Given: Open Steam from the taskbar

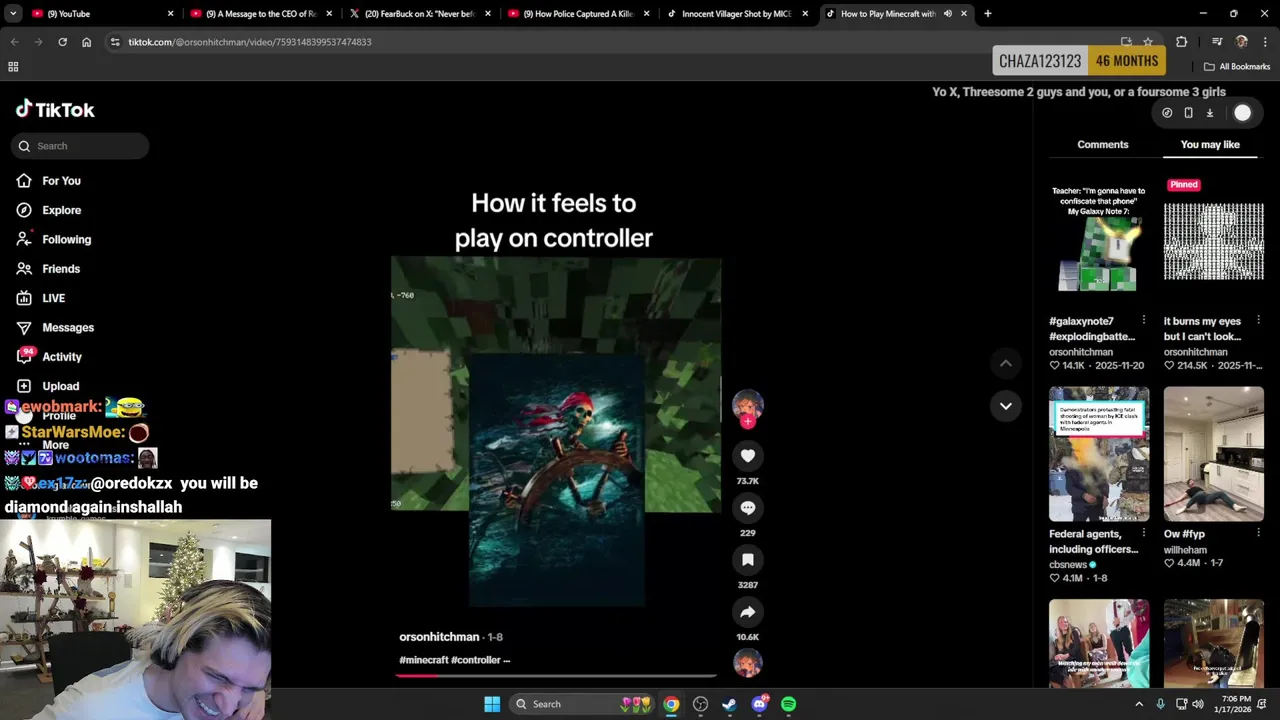Looking at the screenshot, I should click(x=729, y=704).
